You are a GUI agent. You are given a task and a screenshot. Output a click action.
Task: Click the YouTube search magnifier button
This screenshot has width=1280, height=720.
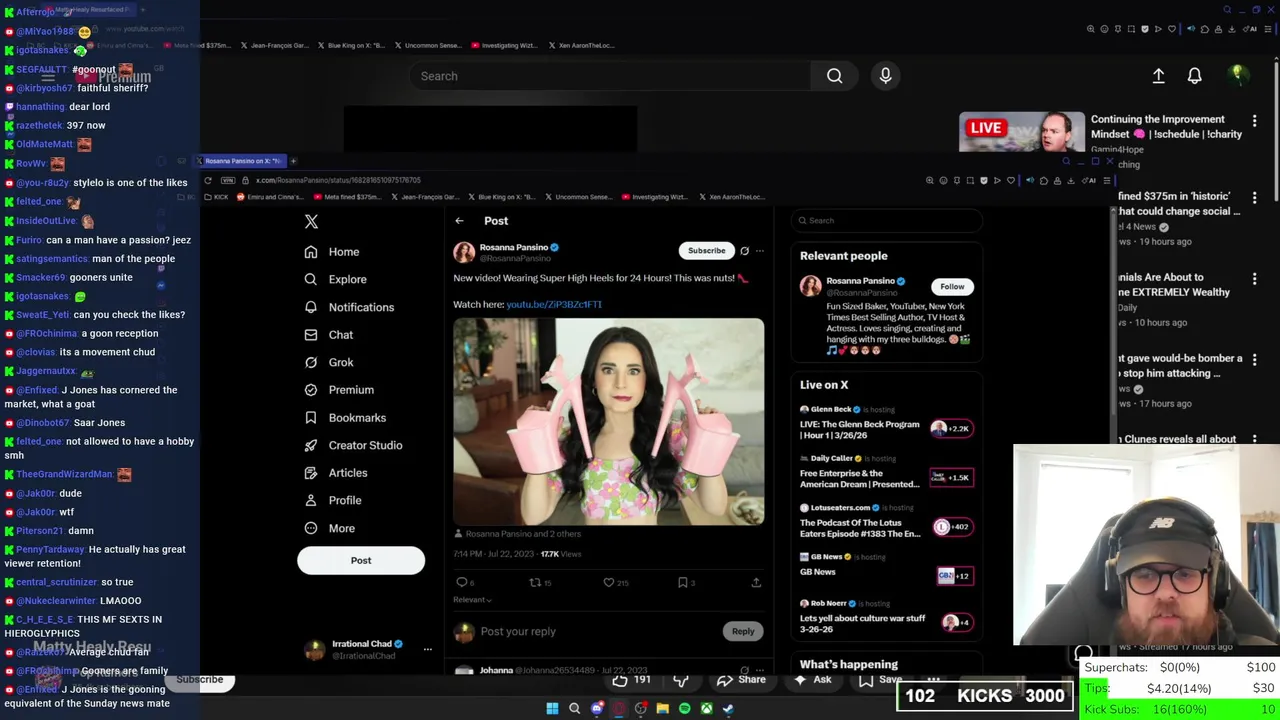(x=834, y=76)
